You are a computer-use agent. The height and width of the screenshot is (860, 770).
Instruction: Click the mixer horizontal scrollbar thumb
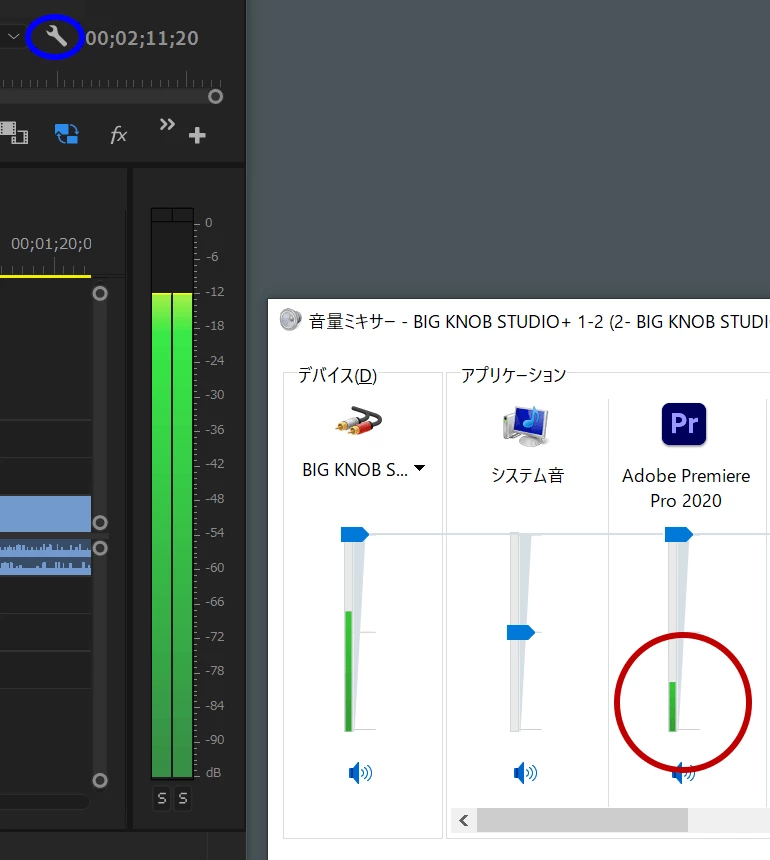[582, 821]
